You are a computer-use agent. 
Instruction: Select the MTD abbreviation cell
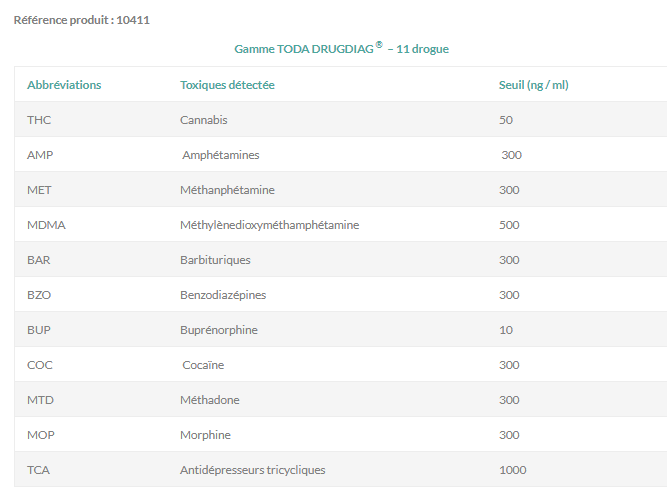click(x=40, y=400)
